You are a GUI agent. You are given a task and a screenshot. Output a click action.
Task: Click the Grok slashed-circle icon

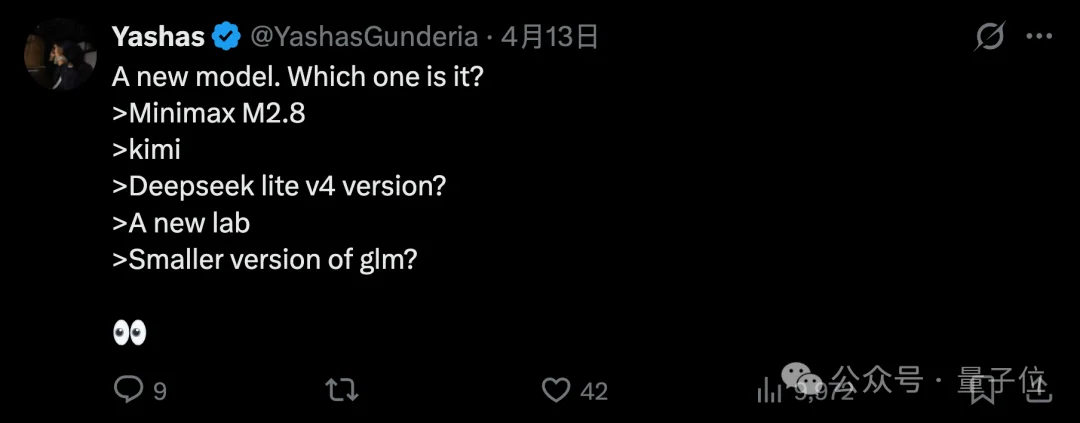[x=989, y=38]
